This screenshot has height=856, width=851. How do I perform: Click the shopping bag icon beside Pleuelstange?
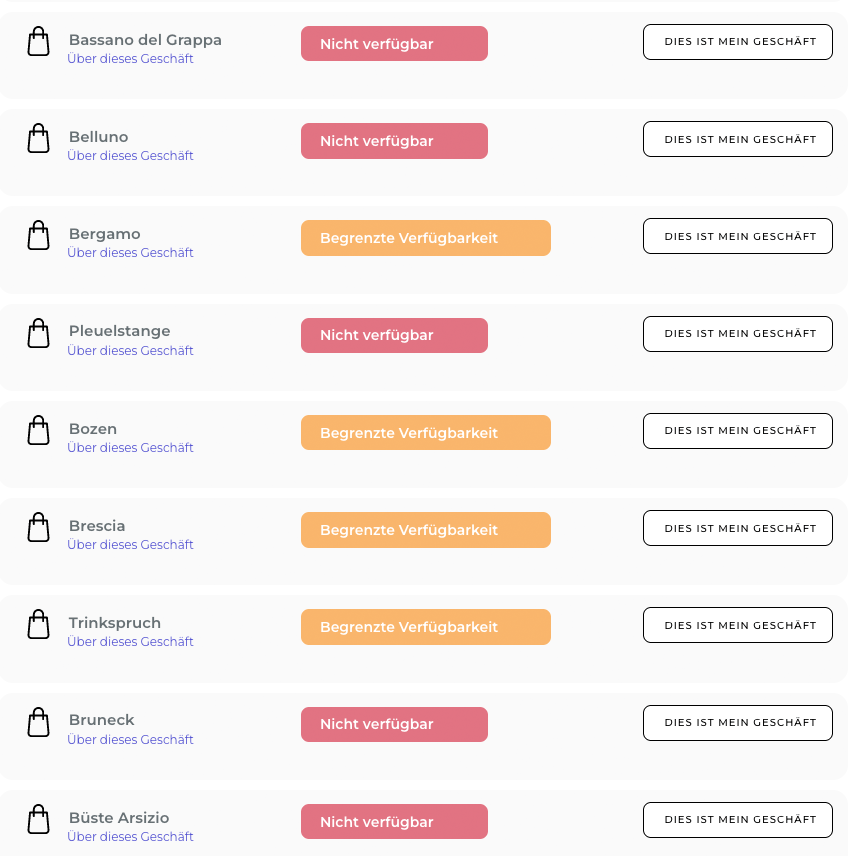tap(38, 333)
